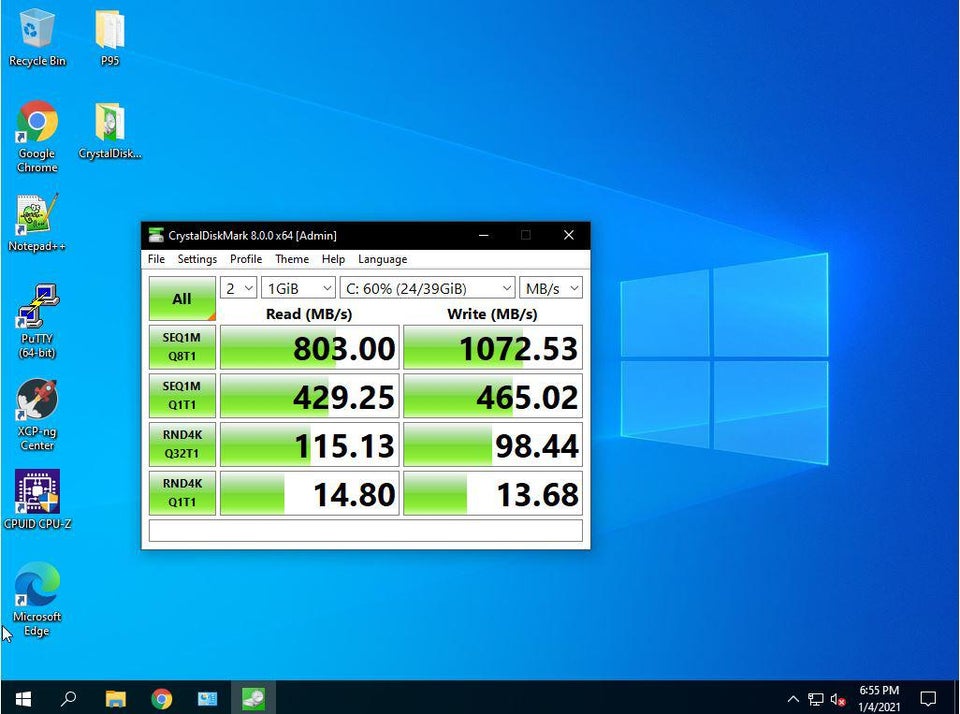This screenshot has height=714, width=960.
Task: Click the CrystalDiskMark title bar app icon
Action: (x=156, y=235)
